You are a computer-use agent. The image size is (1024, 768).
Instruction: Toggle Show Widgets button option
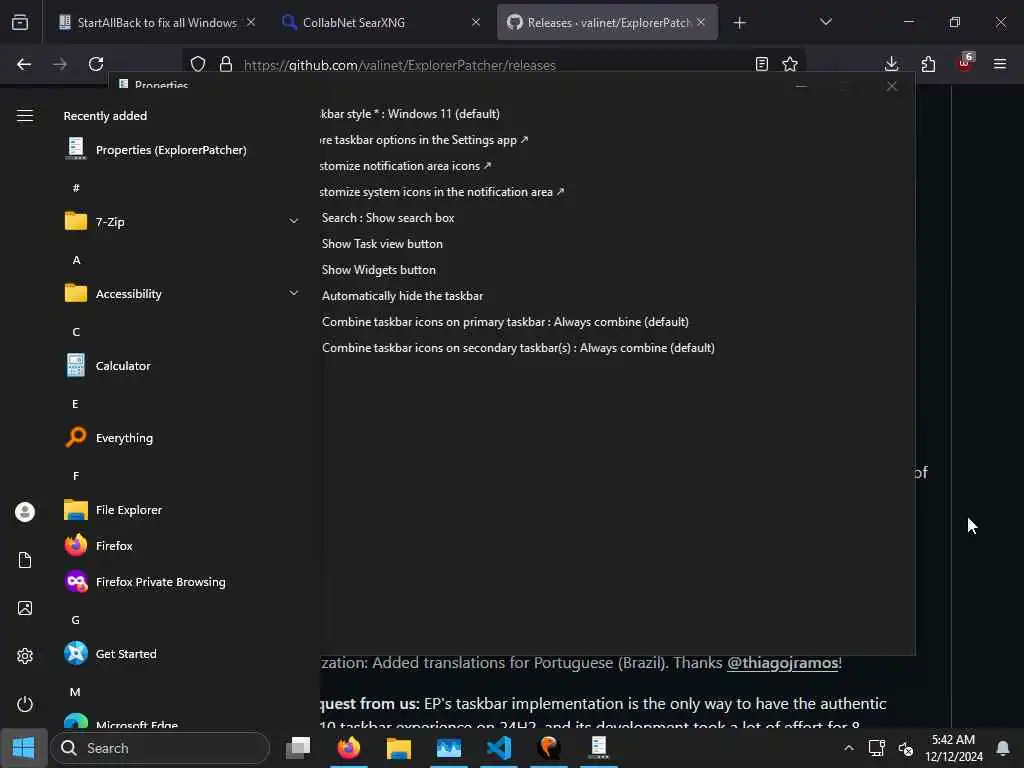pos(379,270)
